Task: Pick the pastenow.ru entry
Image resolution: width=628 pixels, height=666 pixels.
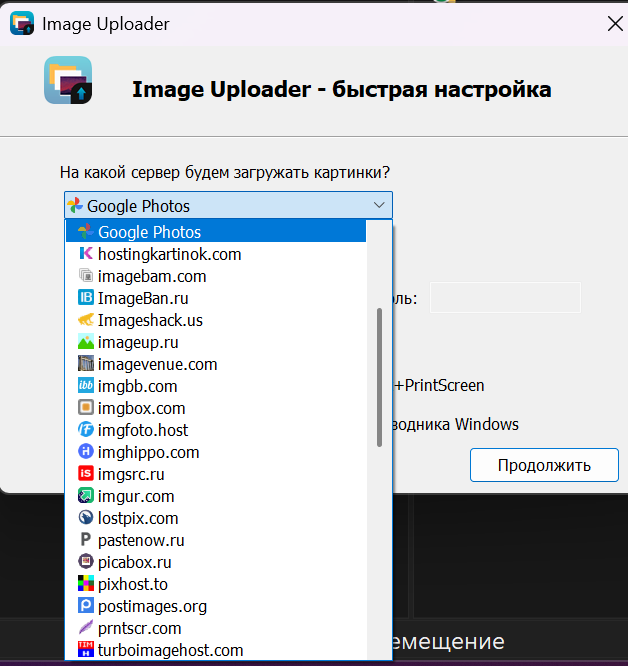Action: (216, 540)
